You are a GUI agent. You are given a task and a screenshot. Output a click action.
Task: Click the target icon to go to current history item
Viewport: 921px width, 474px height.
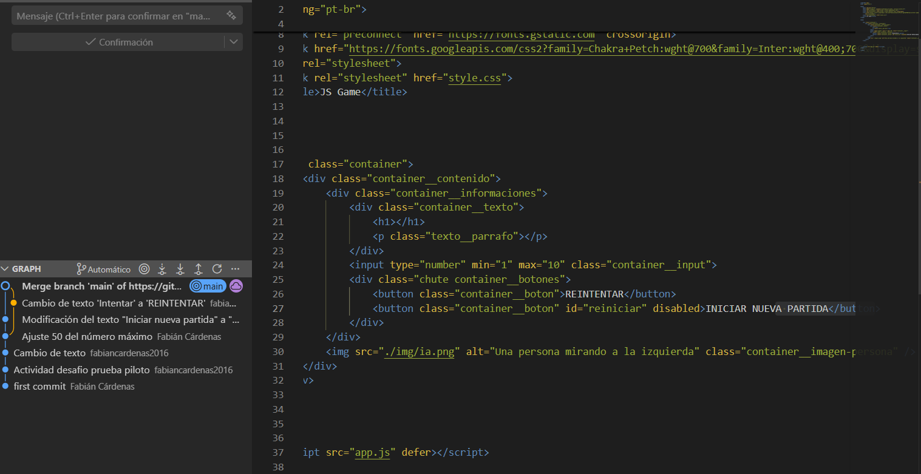coord(144,269)
